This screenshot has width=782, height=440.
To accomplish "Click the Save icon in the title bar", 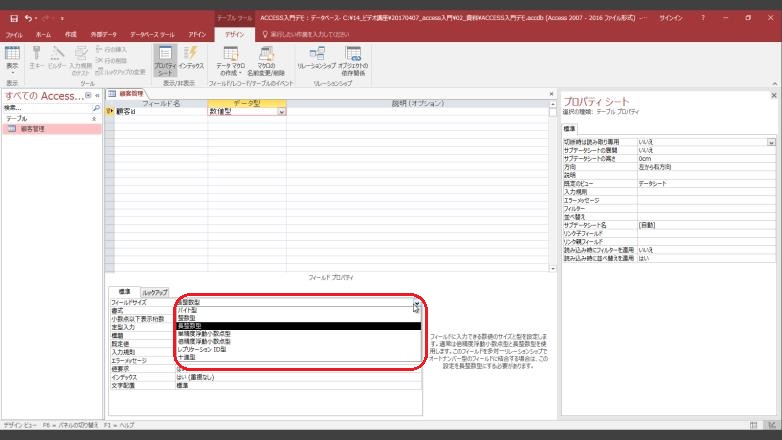I will point(13,18).
